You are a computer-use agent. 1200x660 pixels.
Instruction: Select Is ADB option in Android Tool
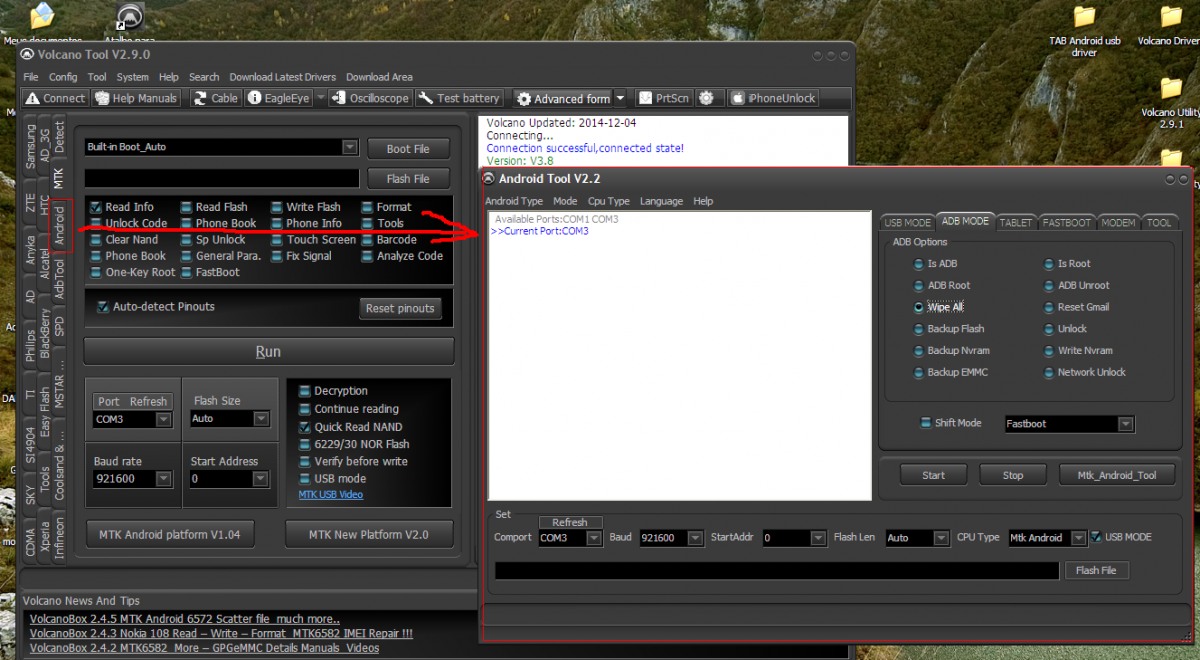pyautogui.click(x=934, y=264)
